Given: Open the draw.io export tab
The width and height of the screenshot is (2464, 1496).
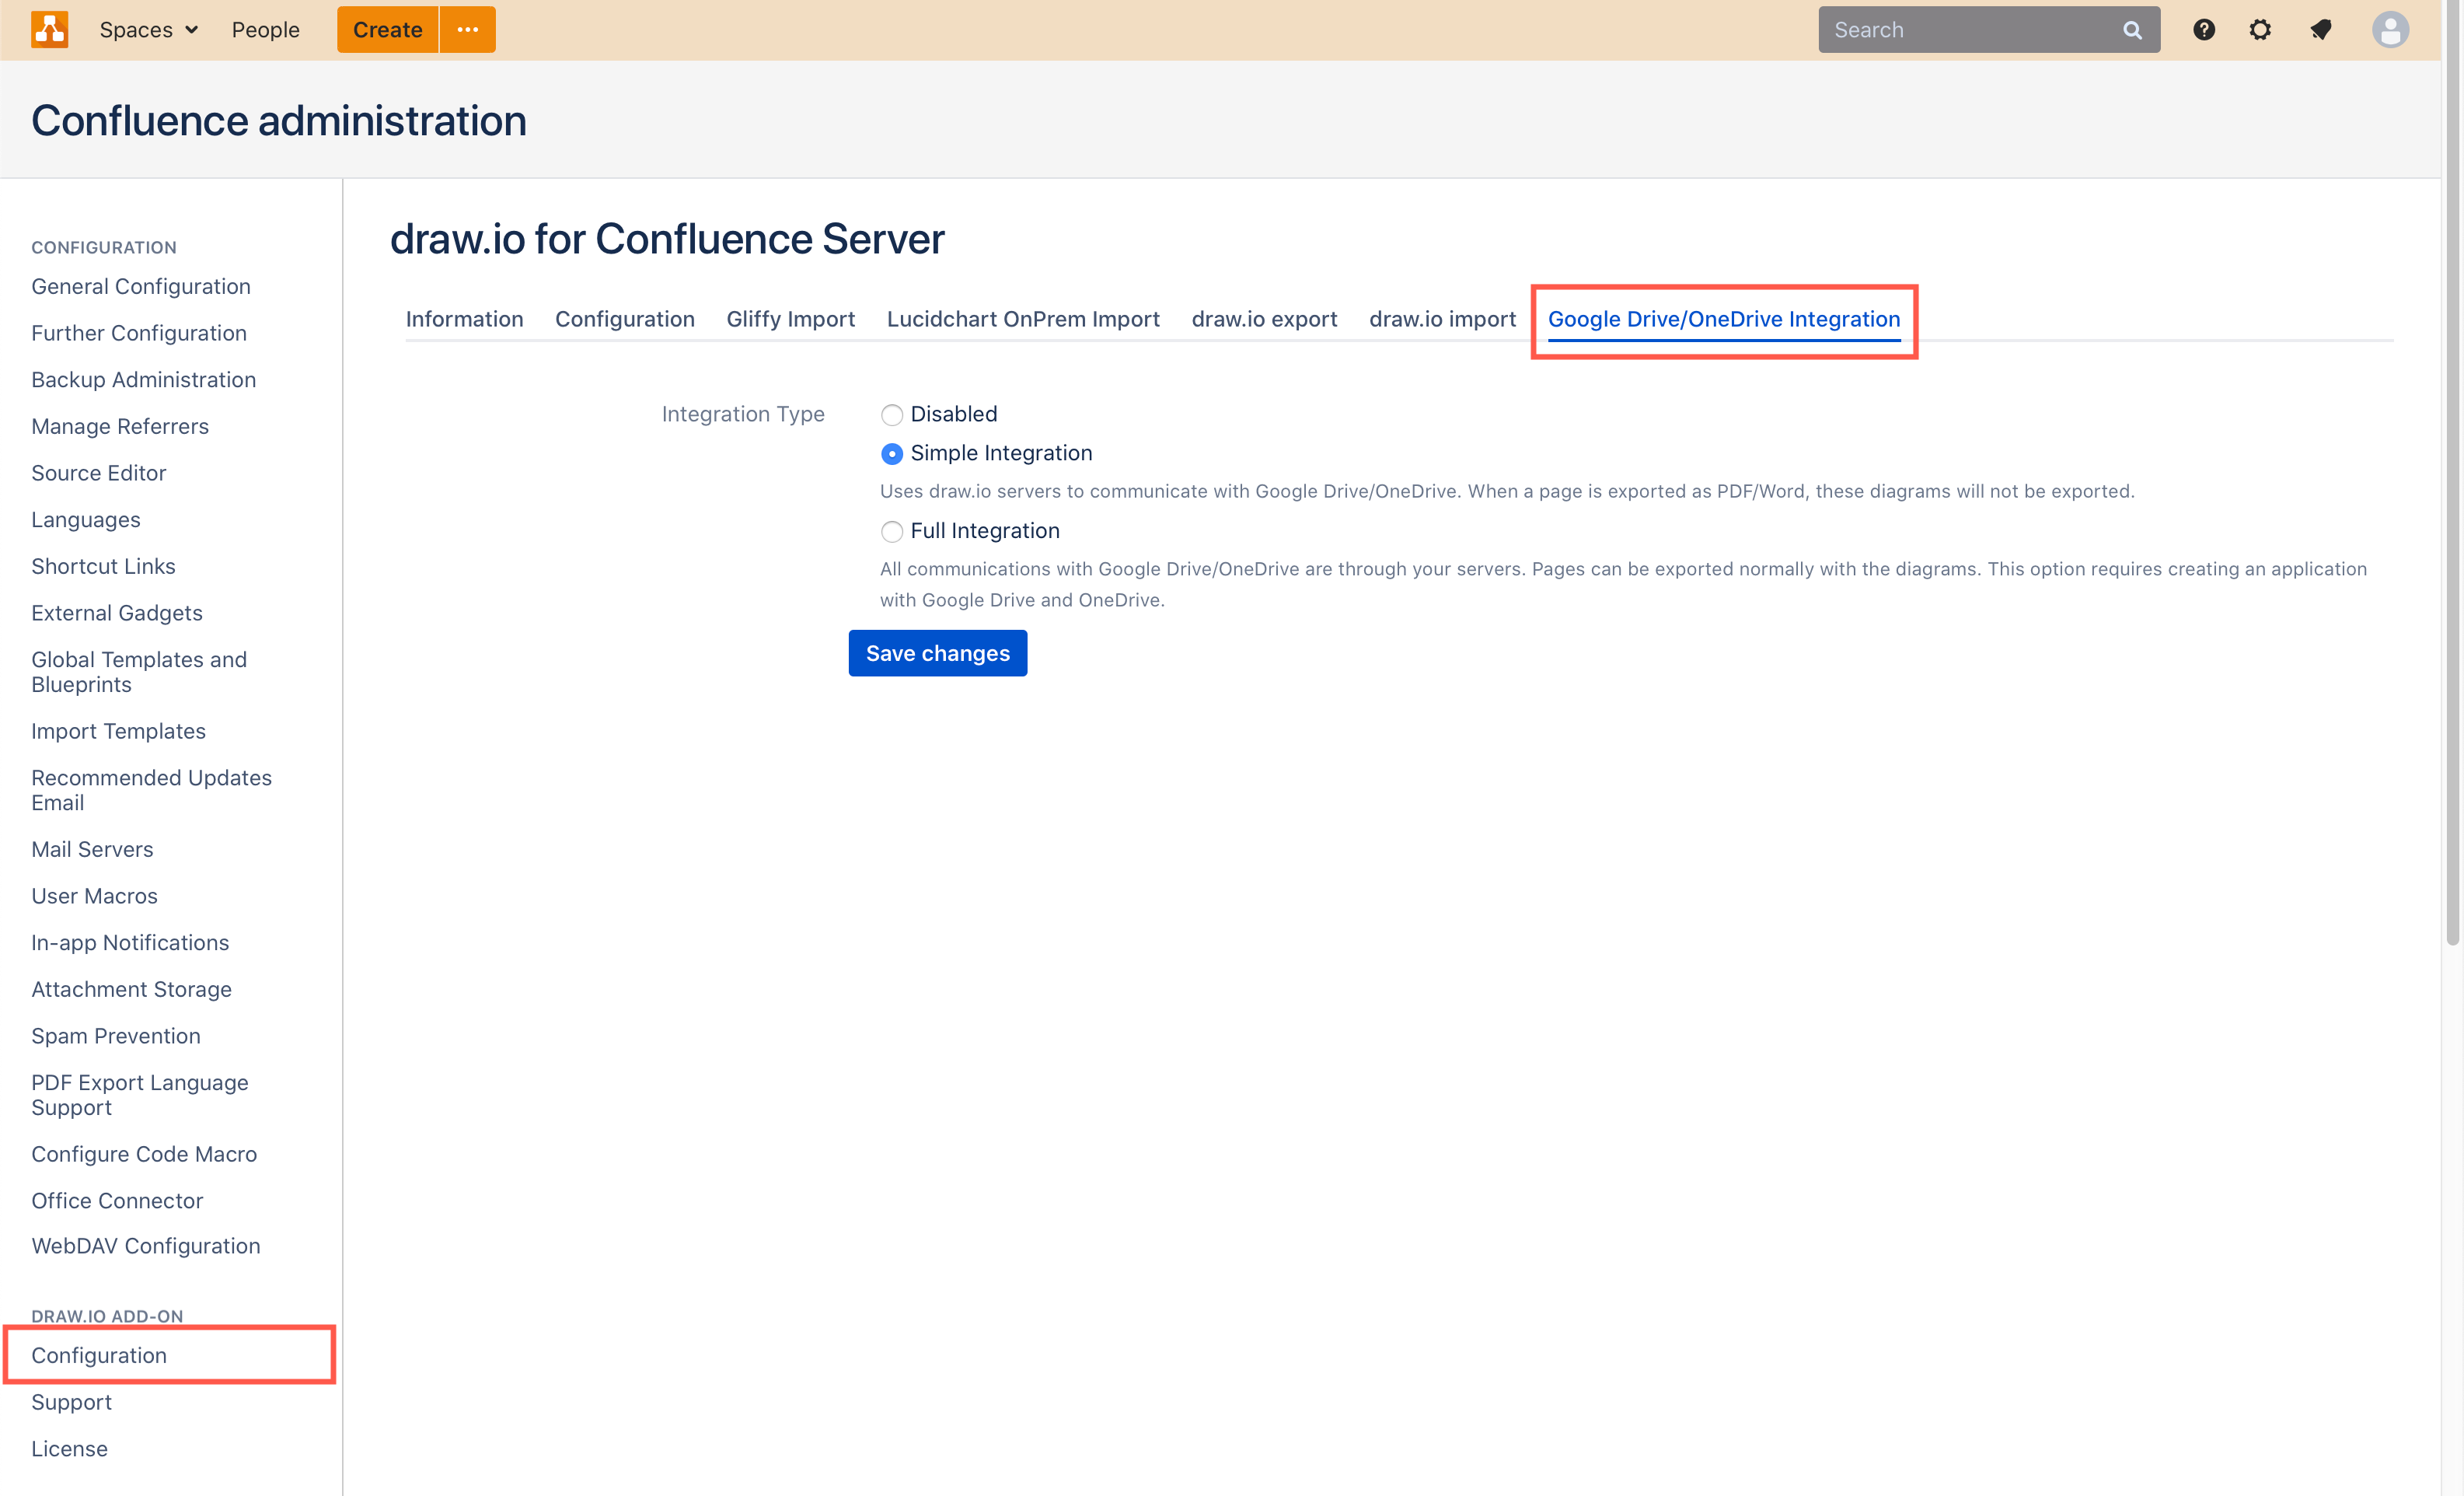Looking at the screenshot, I should [1264, 319].
